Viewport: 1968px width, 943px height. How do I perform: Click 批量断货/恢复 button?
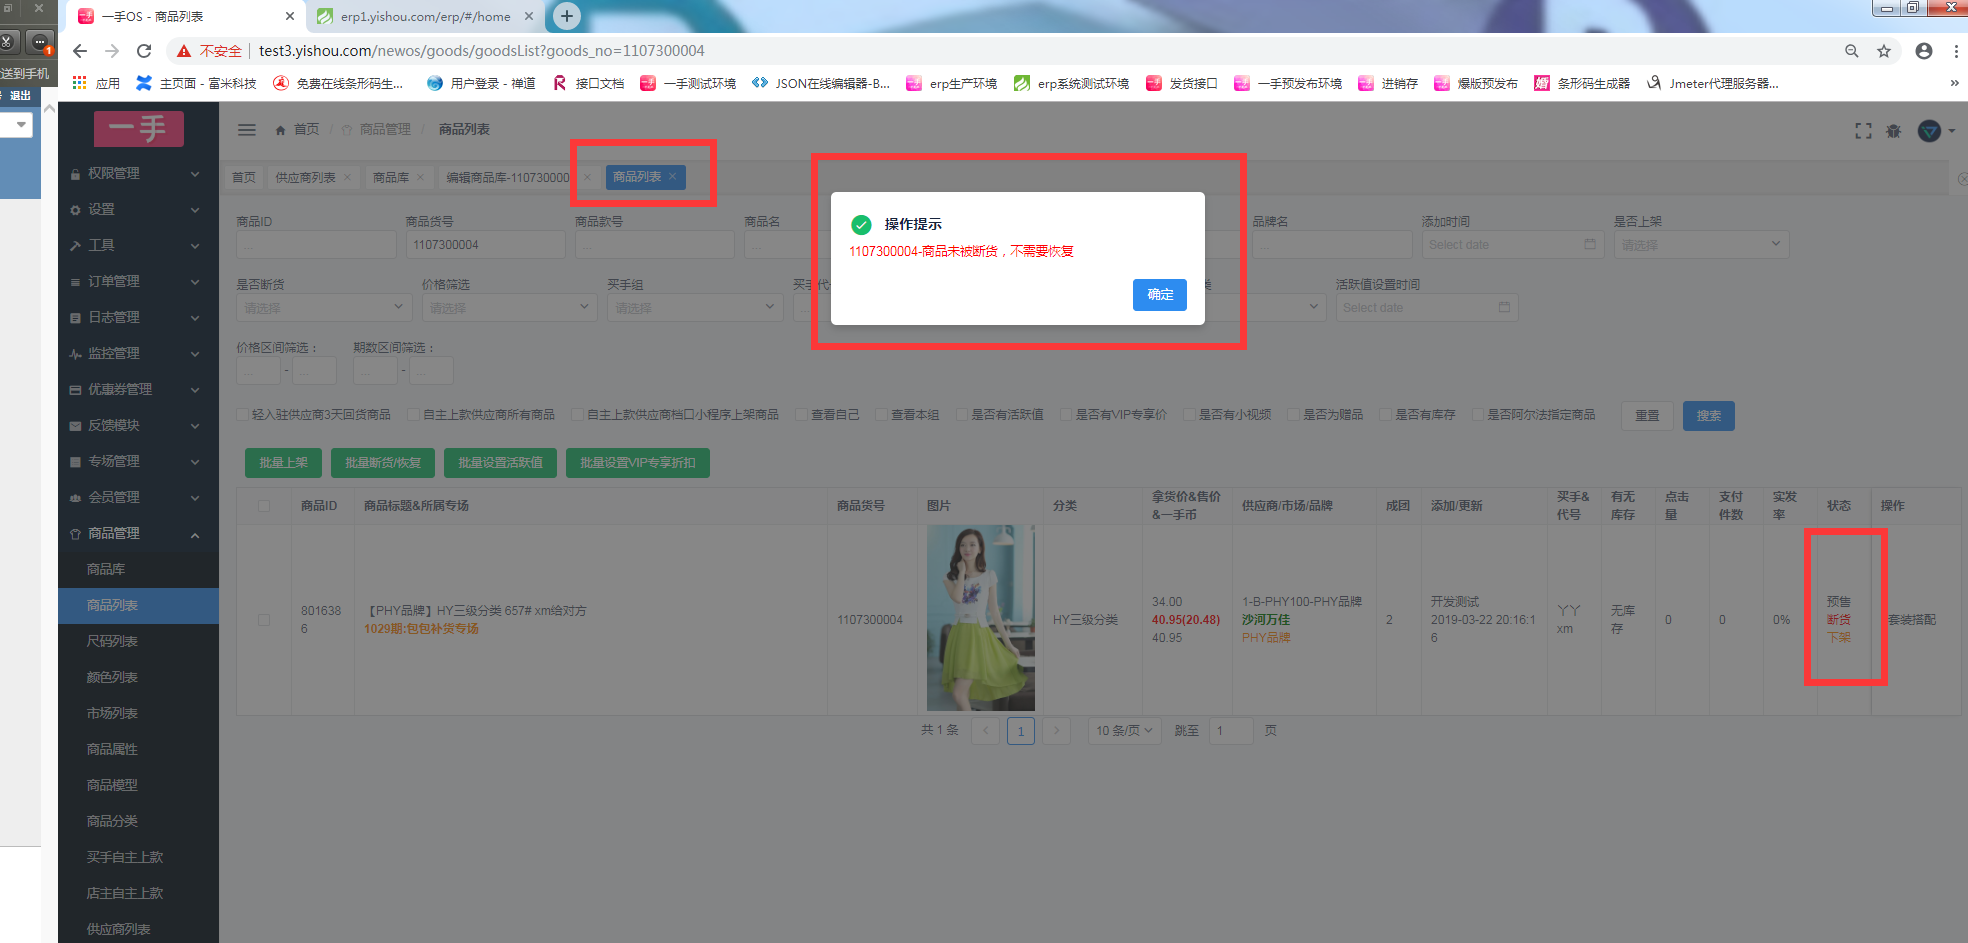(x=383, y=463)
